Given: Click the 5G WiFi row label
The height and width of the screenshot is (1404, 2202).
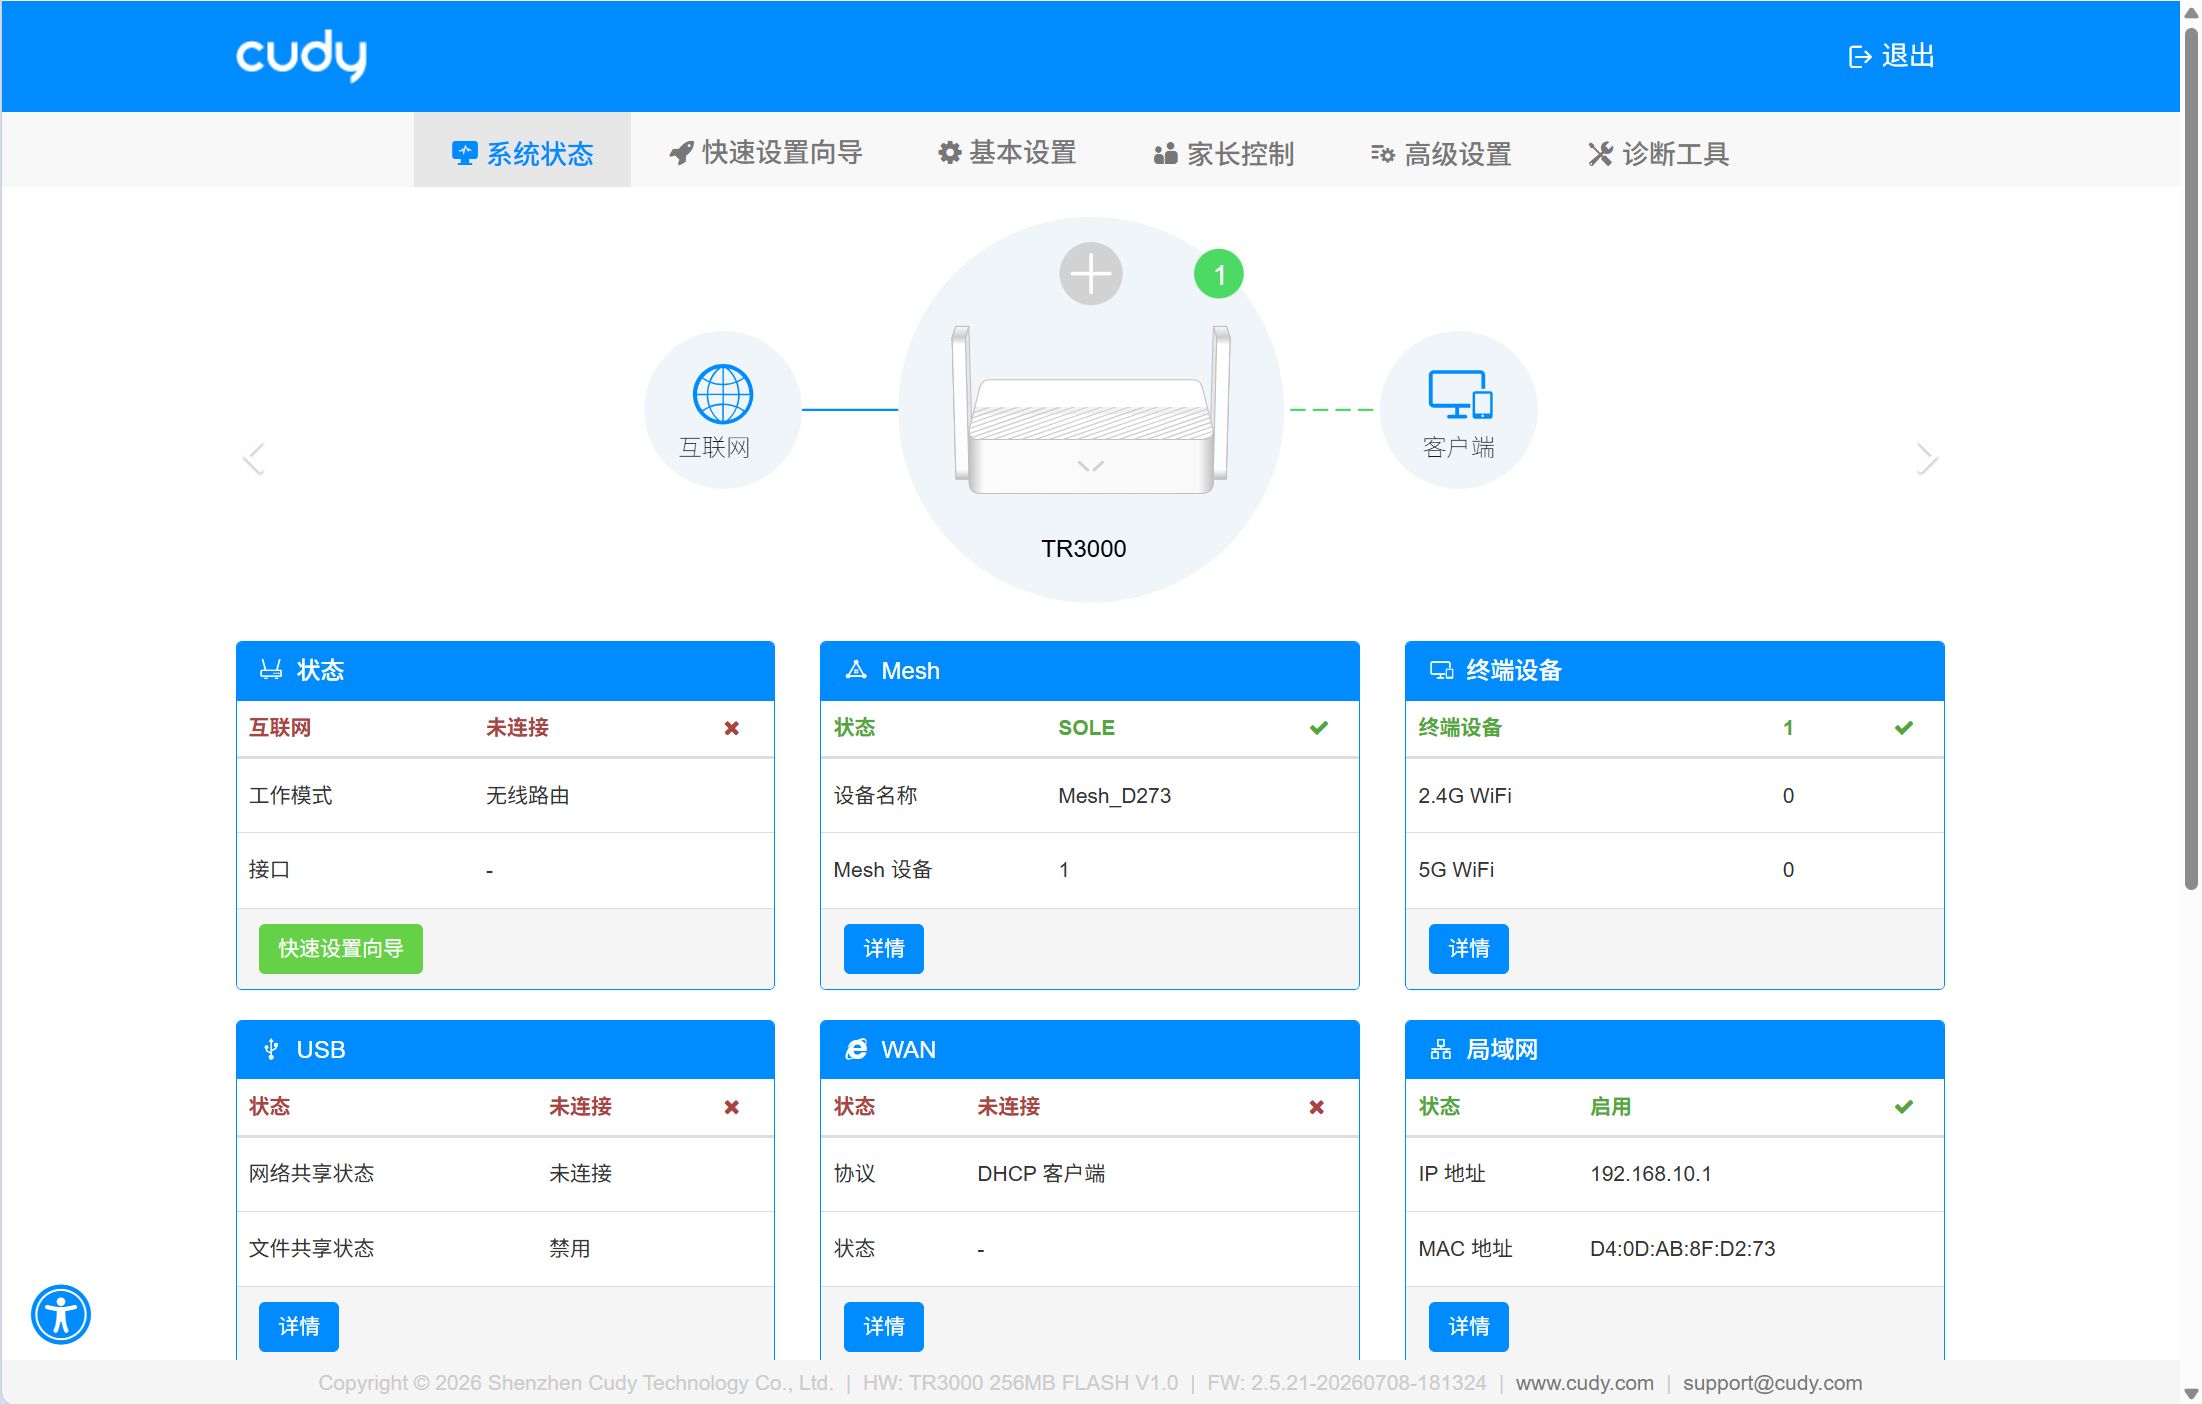Looking at the screenshot, I should tap(1456, 870).
